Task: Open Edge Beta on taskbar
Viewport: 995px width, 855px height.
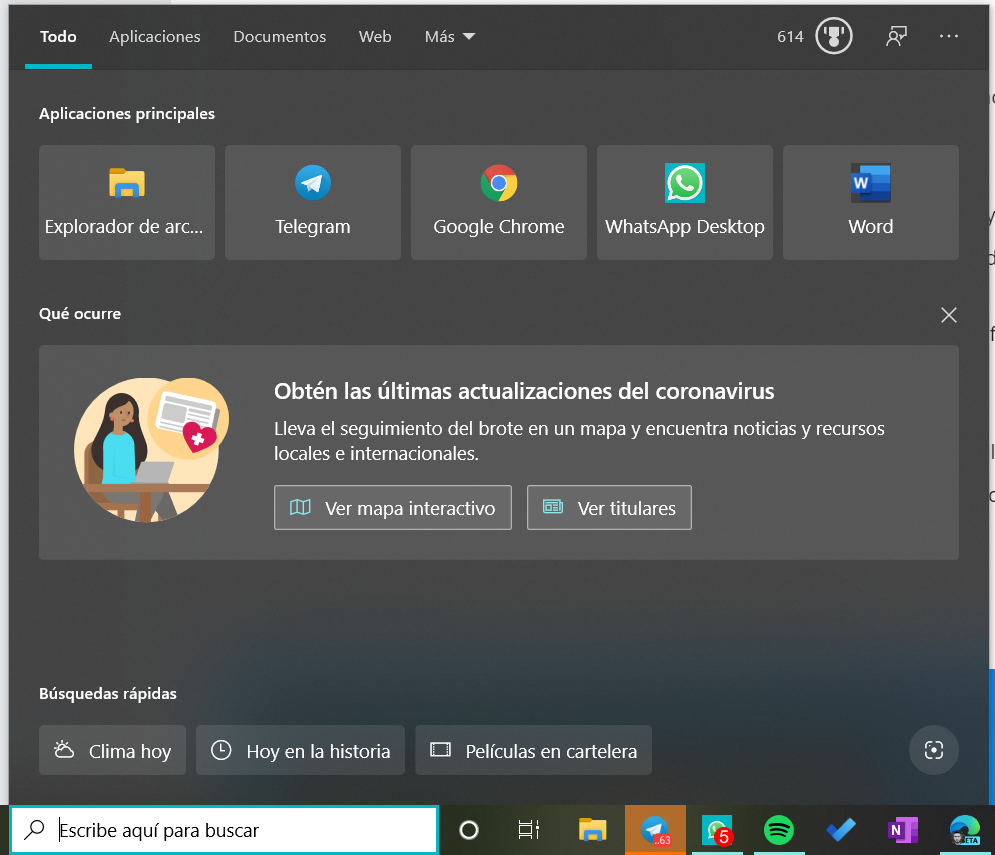Action: point(965,830)
